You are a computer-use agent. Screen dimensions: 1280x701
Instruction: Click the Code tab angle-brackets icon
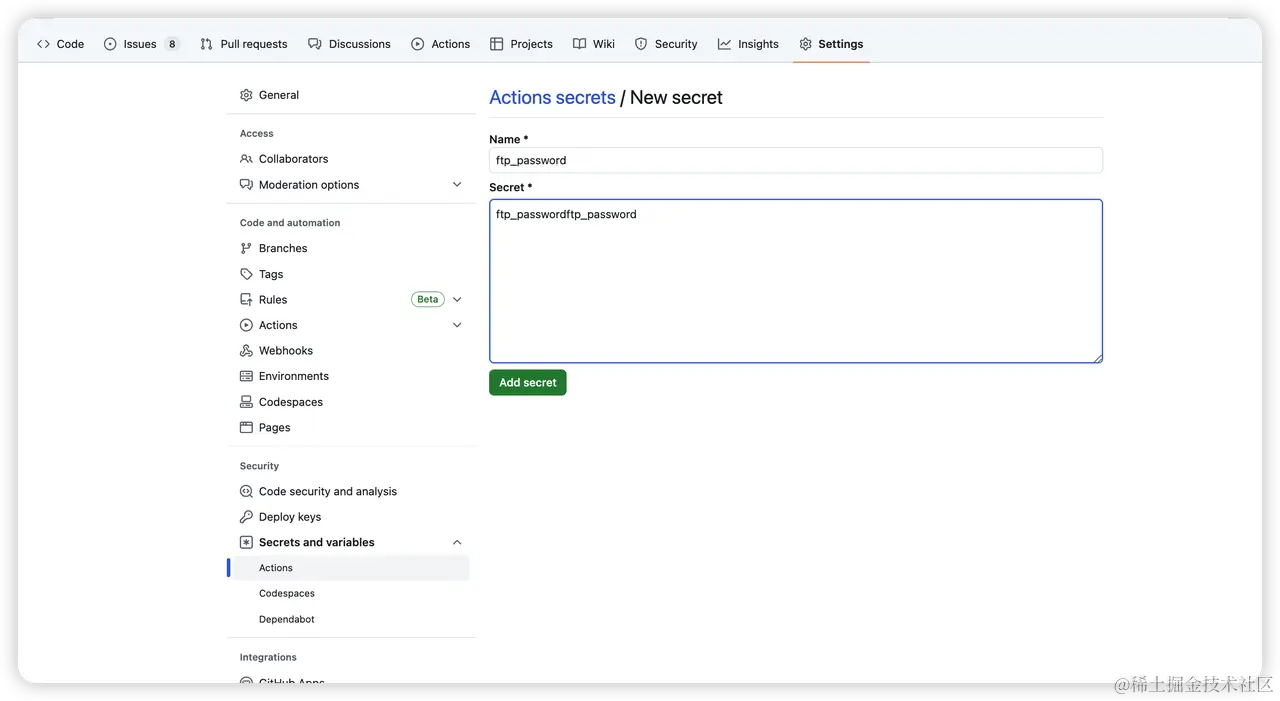coord(43,44)
